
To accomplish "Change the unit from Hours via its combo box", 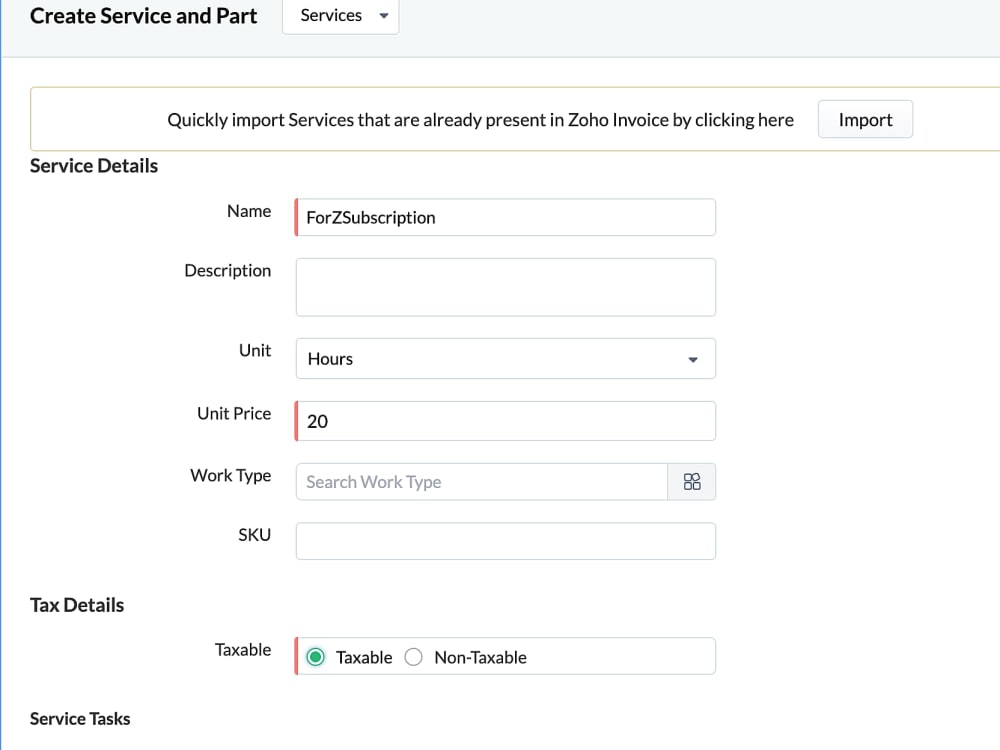I will [x=505, y=358].
